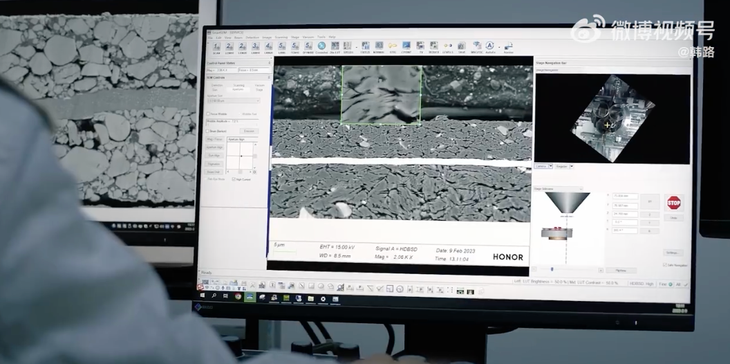Select the key-shaped toolbar icon
This screenshot has width=730, height=364.
(x=392, y=46)
